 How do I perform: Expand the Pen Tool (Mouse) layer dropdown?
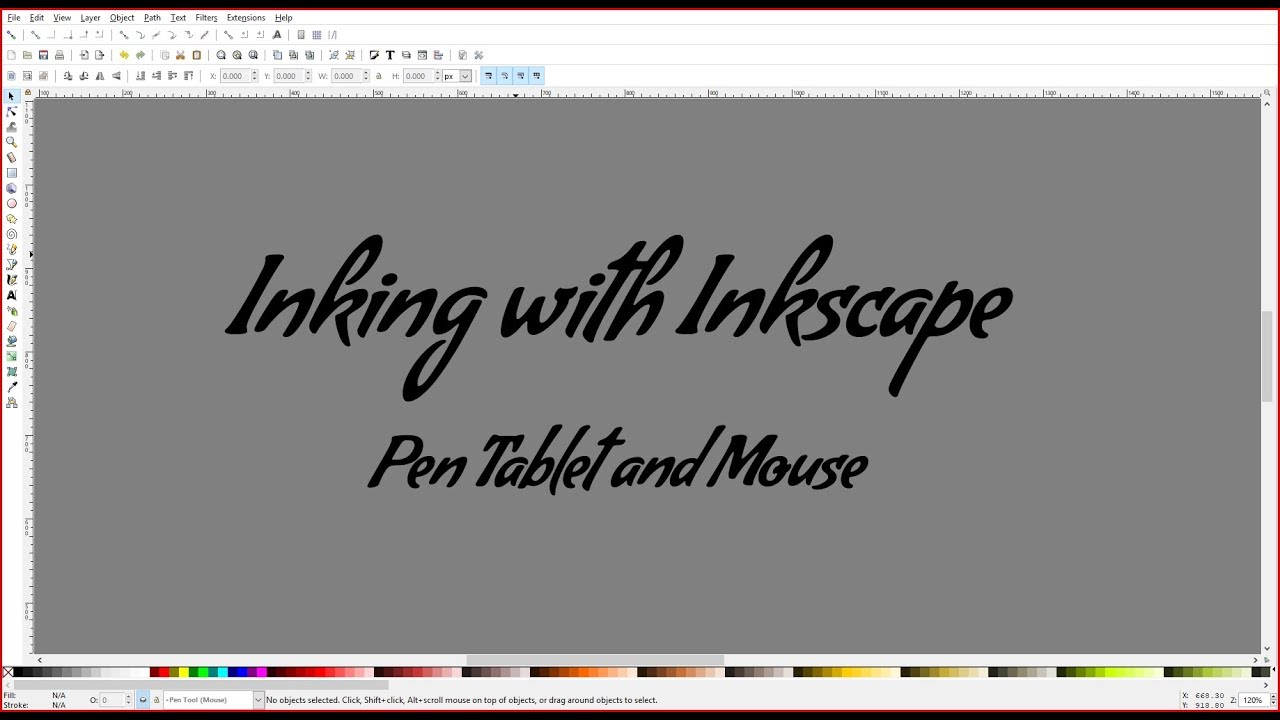click(x=259, y=700)
